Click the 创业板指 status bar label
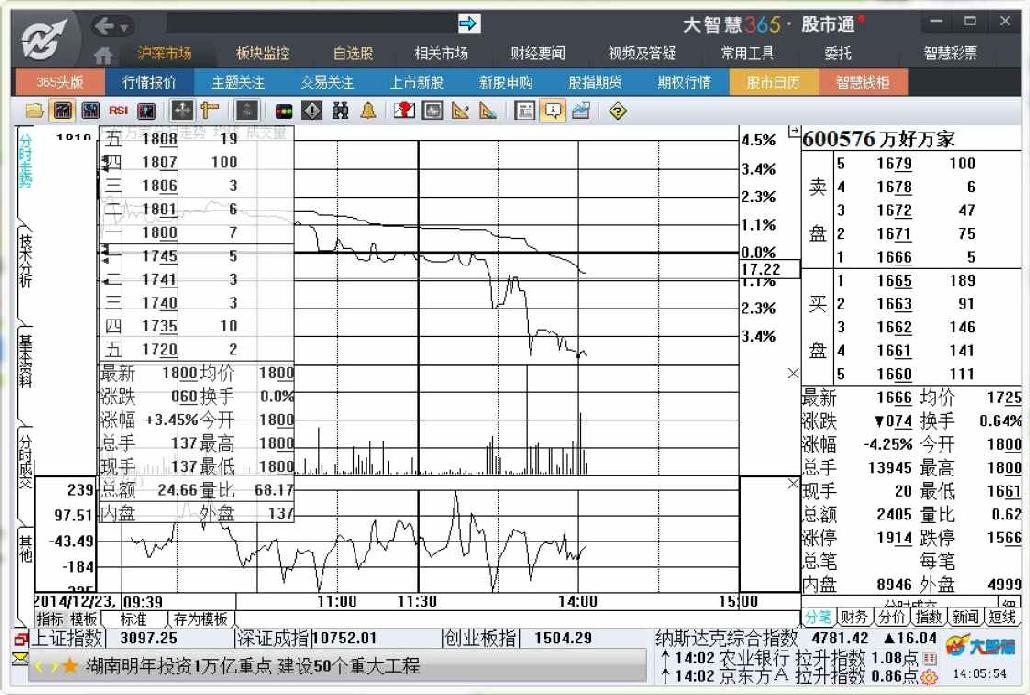The width and height of the screenshot is (1030, 695). (480, 638)
